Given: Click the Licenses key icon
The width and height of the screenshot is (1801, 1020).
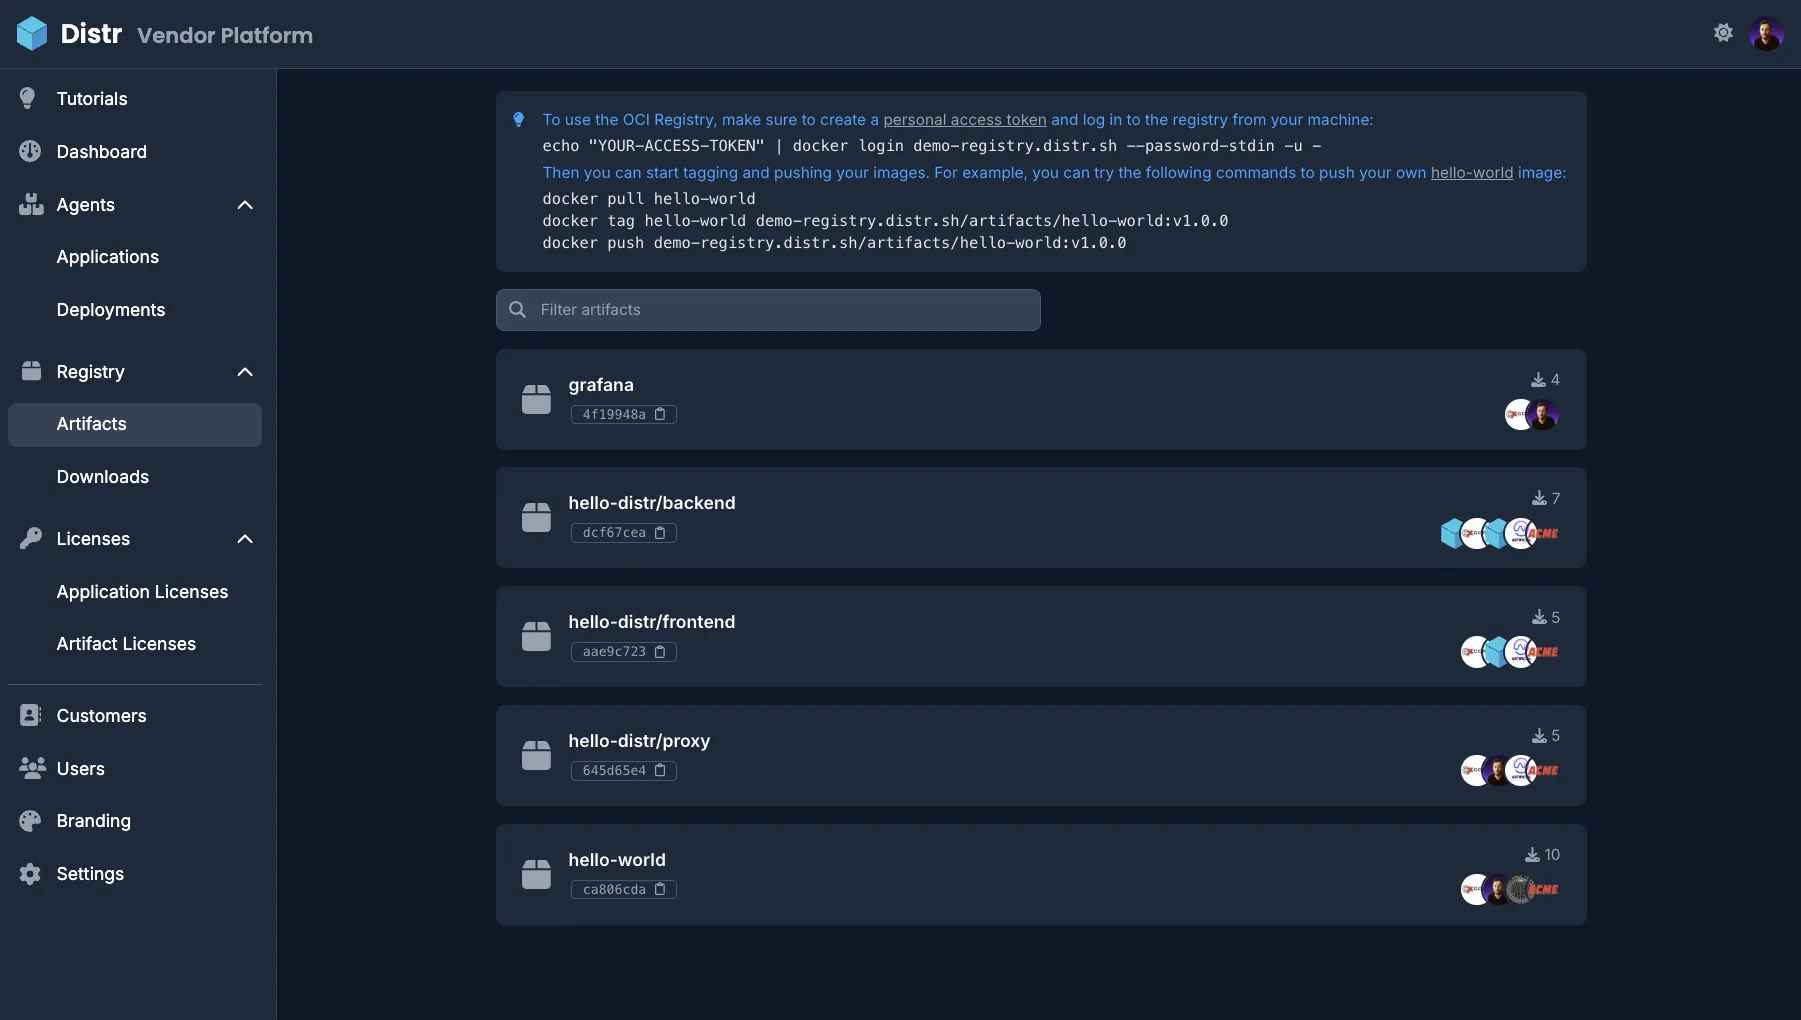Looking at the screenshot, I should [x=30, y=538].
